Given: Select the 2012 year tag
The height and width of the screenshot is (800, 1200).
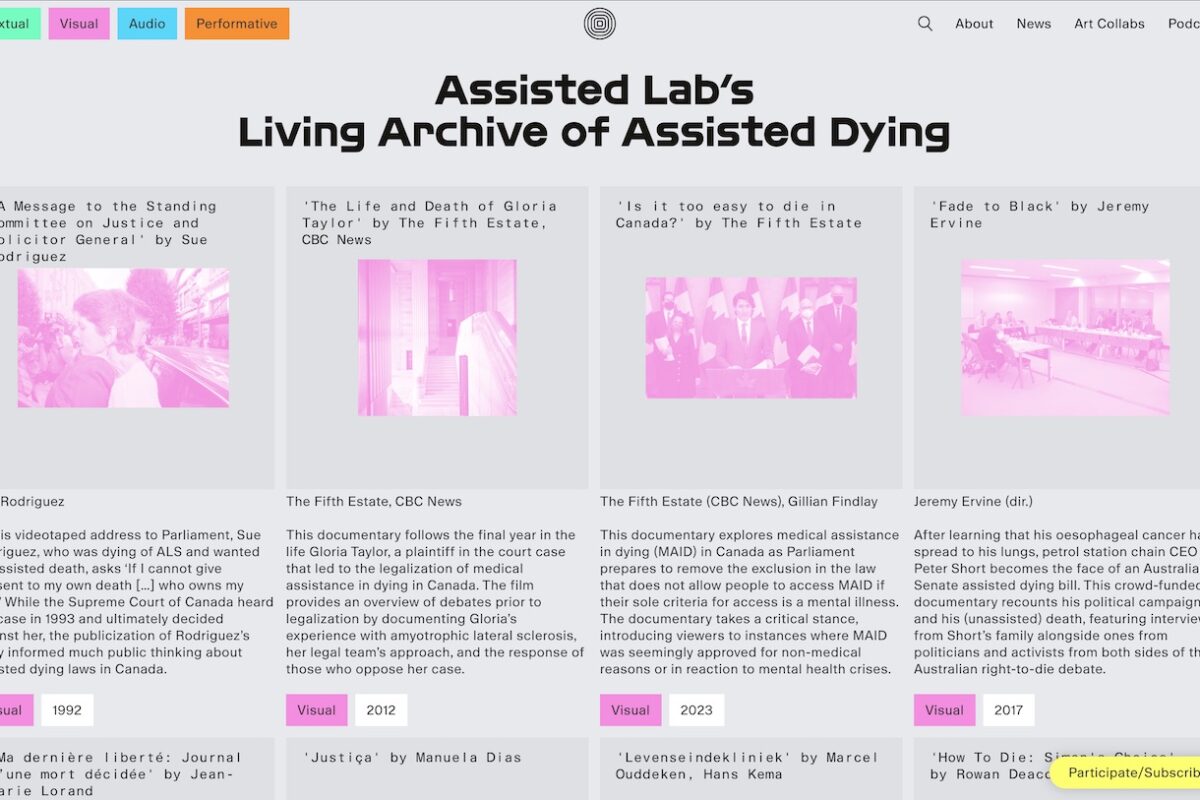Looking at the screenshot, I should pyautogui.click(x=381, y=710).
